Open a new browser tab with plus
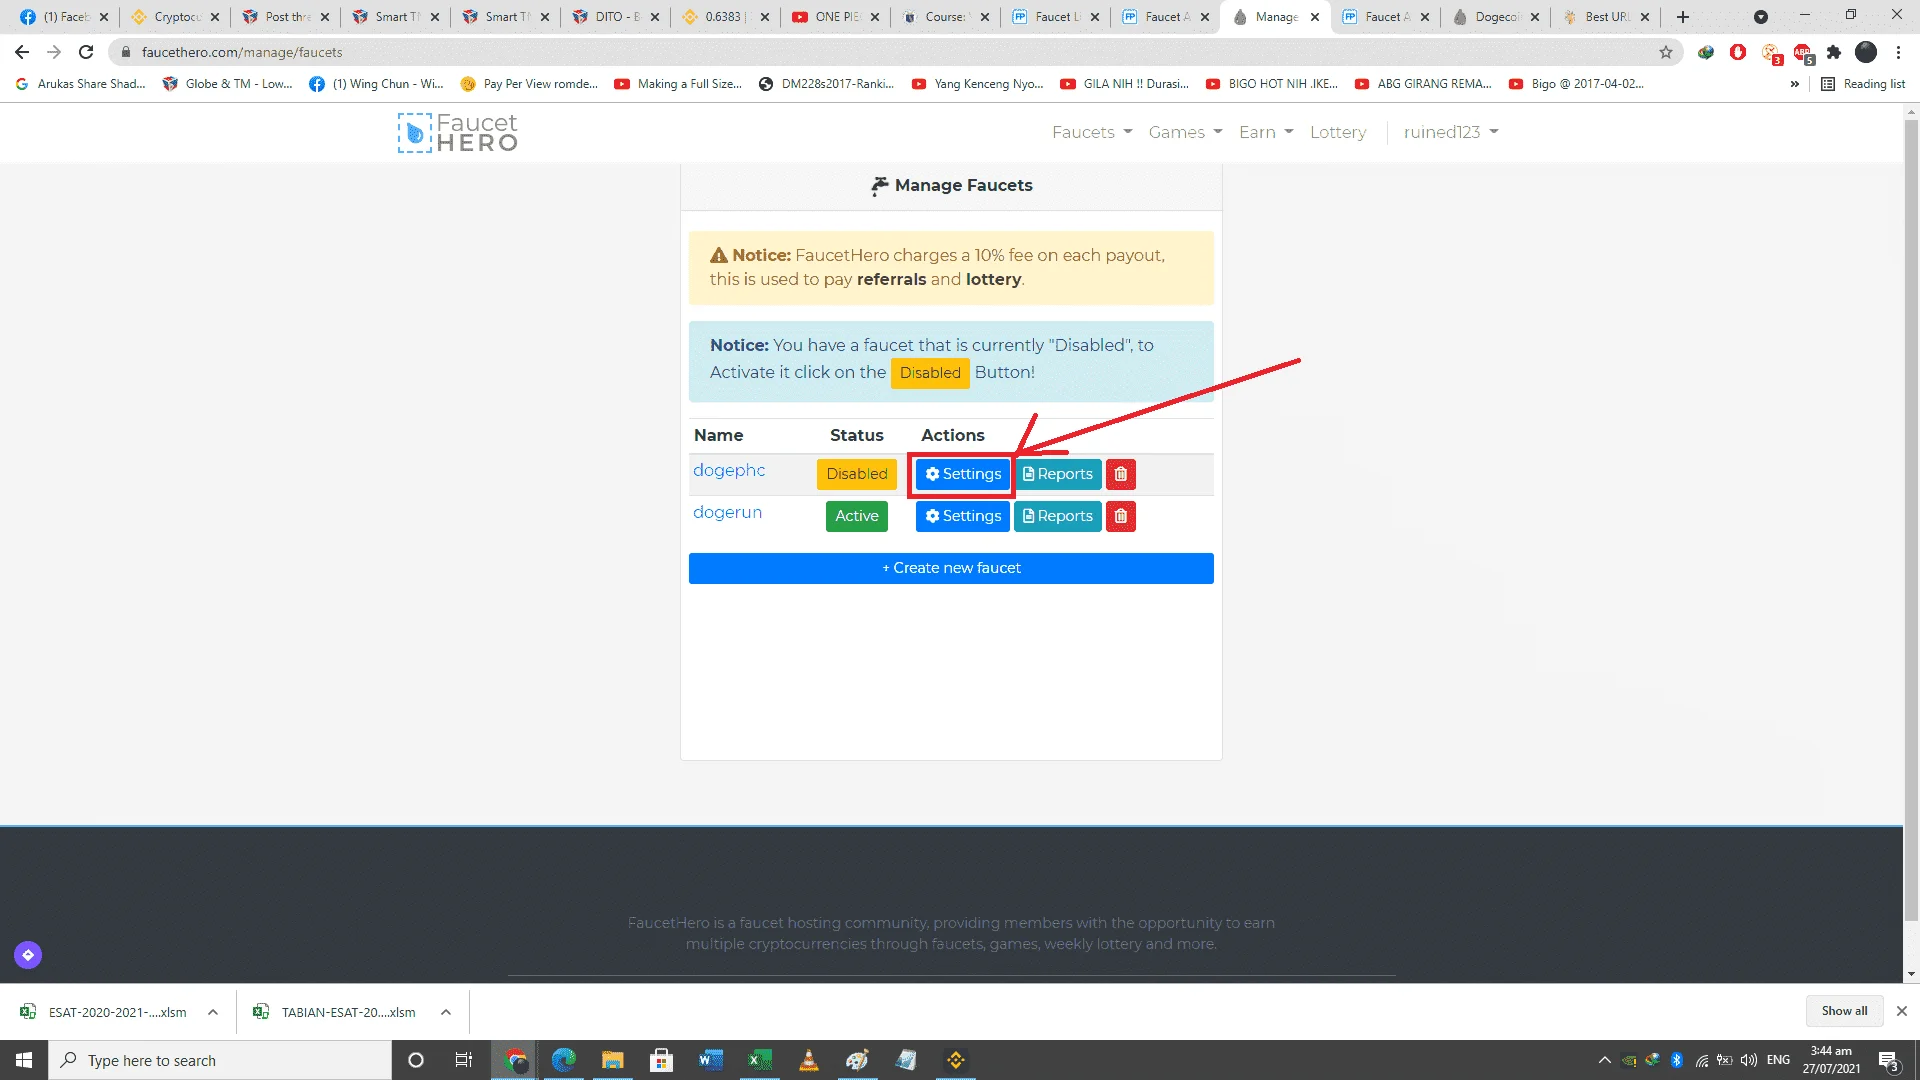1920x1080 pixels. coord(1683,17)
